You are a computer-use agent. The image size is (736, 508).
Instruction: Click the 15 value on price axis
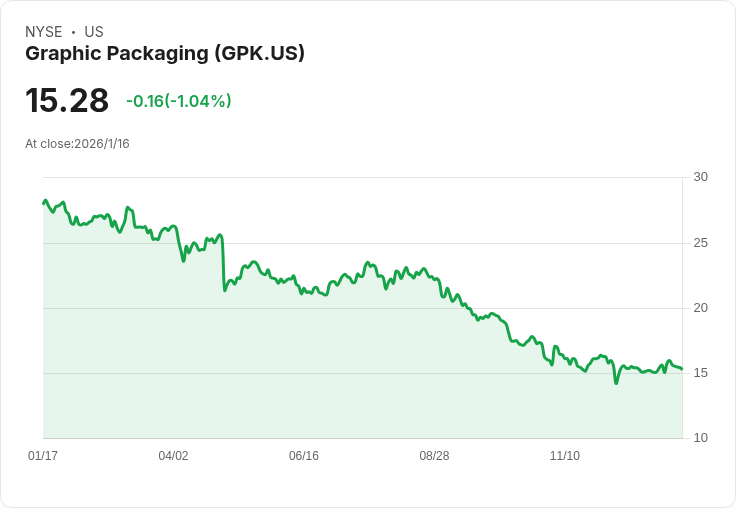pyautogui.click(x=700, y=373)
